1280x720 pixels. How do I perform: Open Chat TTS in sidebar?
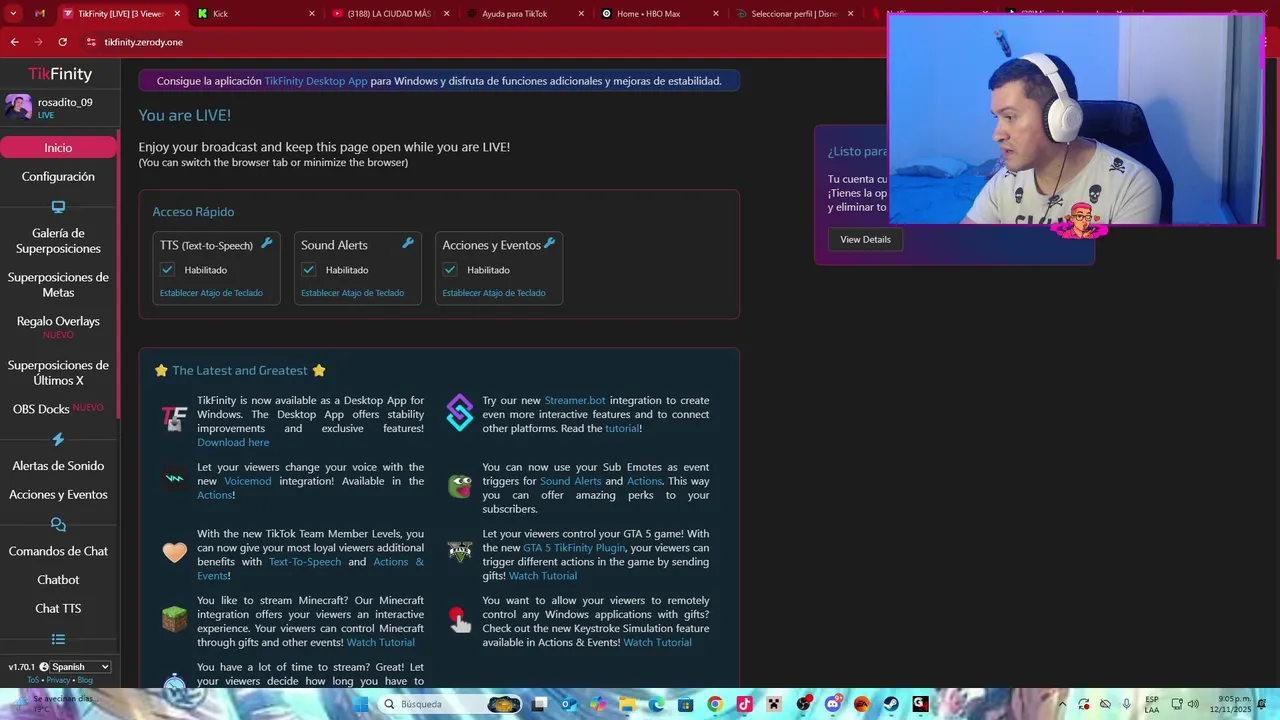click(x=58, y=609)
